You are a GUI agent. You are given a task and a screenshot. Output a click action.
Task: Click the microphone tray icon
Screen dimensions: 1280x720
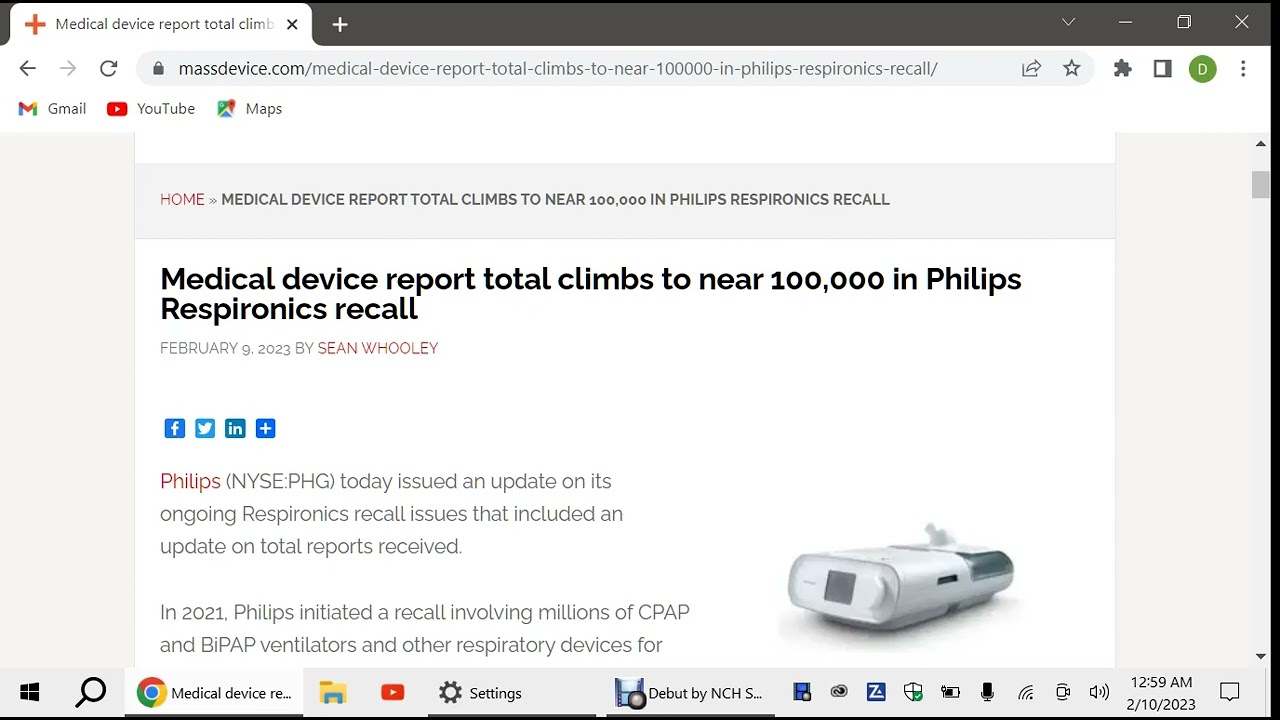click(987, 692)
